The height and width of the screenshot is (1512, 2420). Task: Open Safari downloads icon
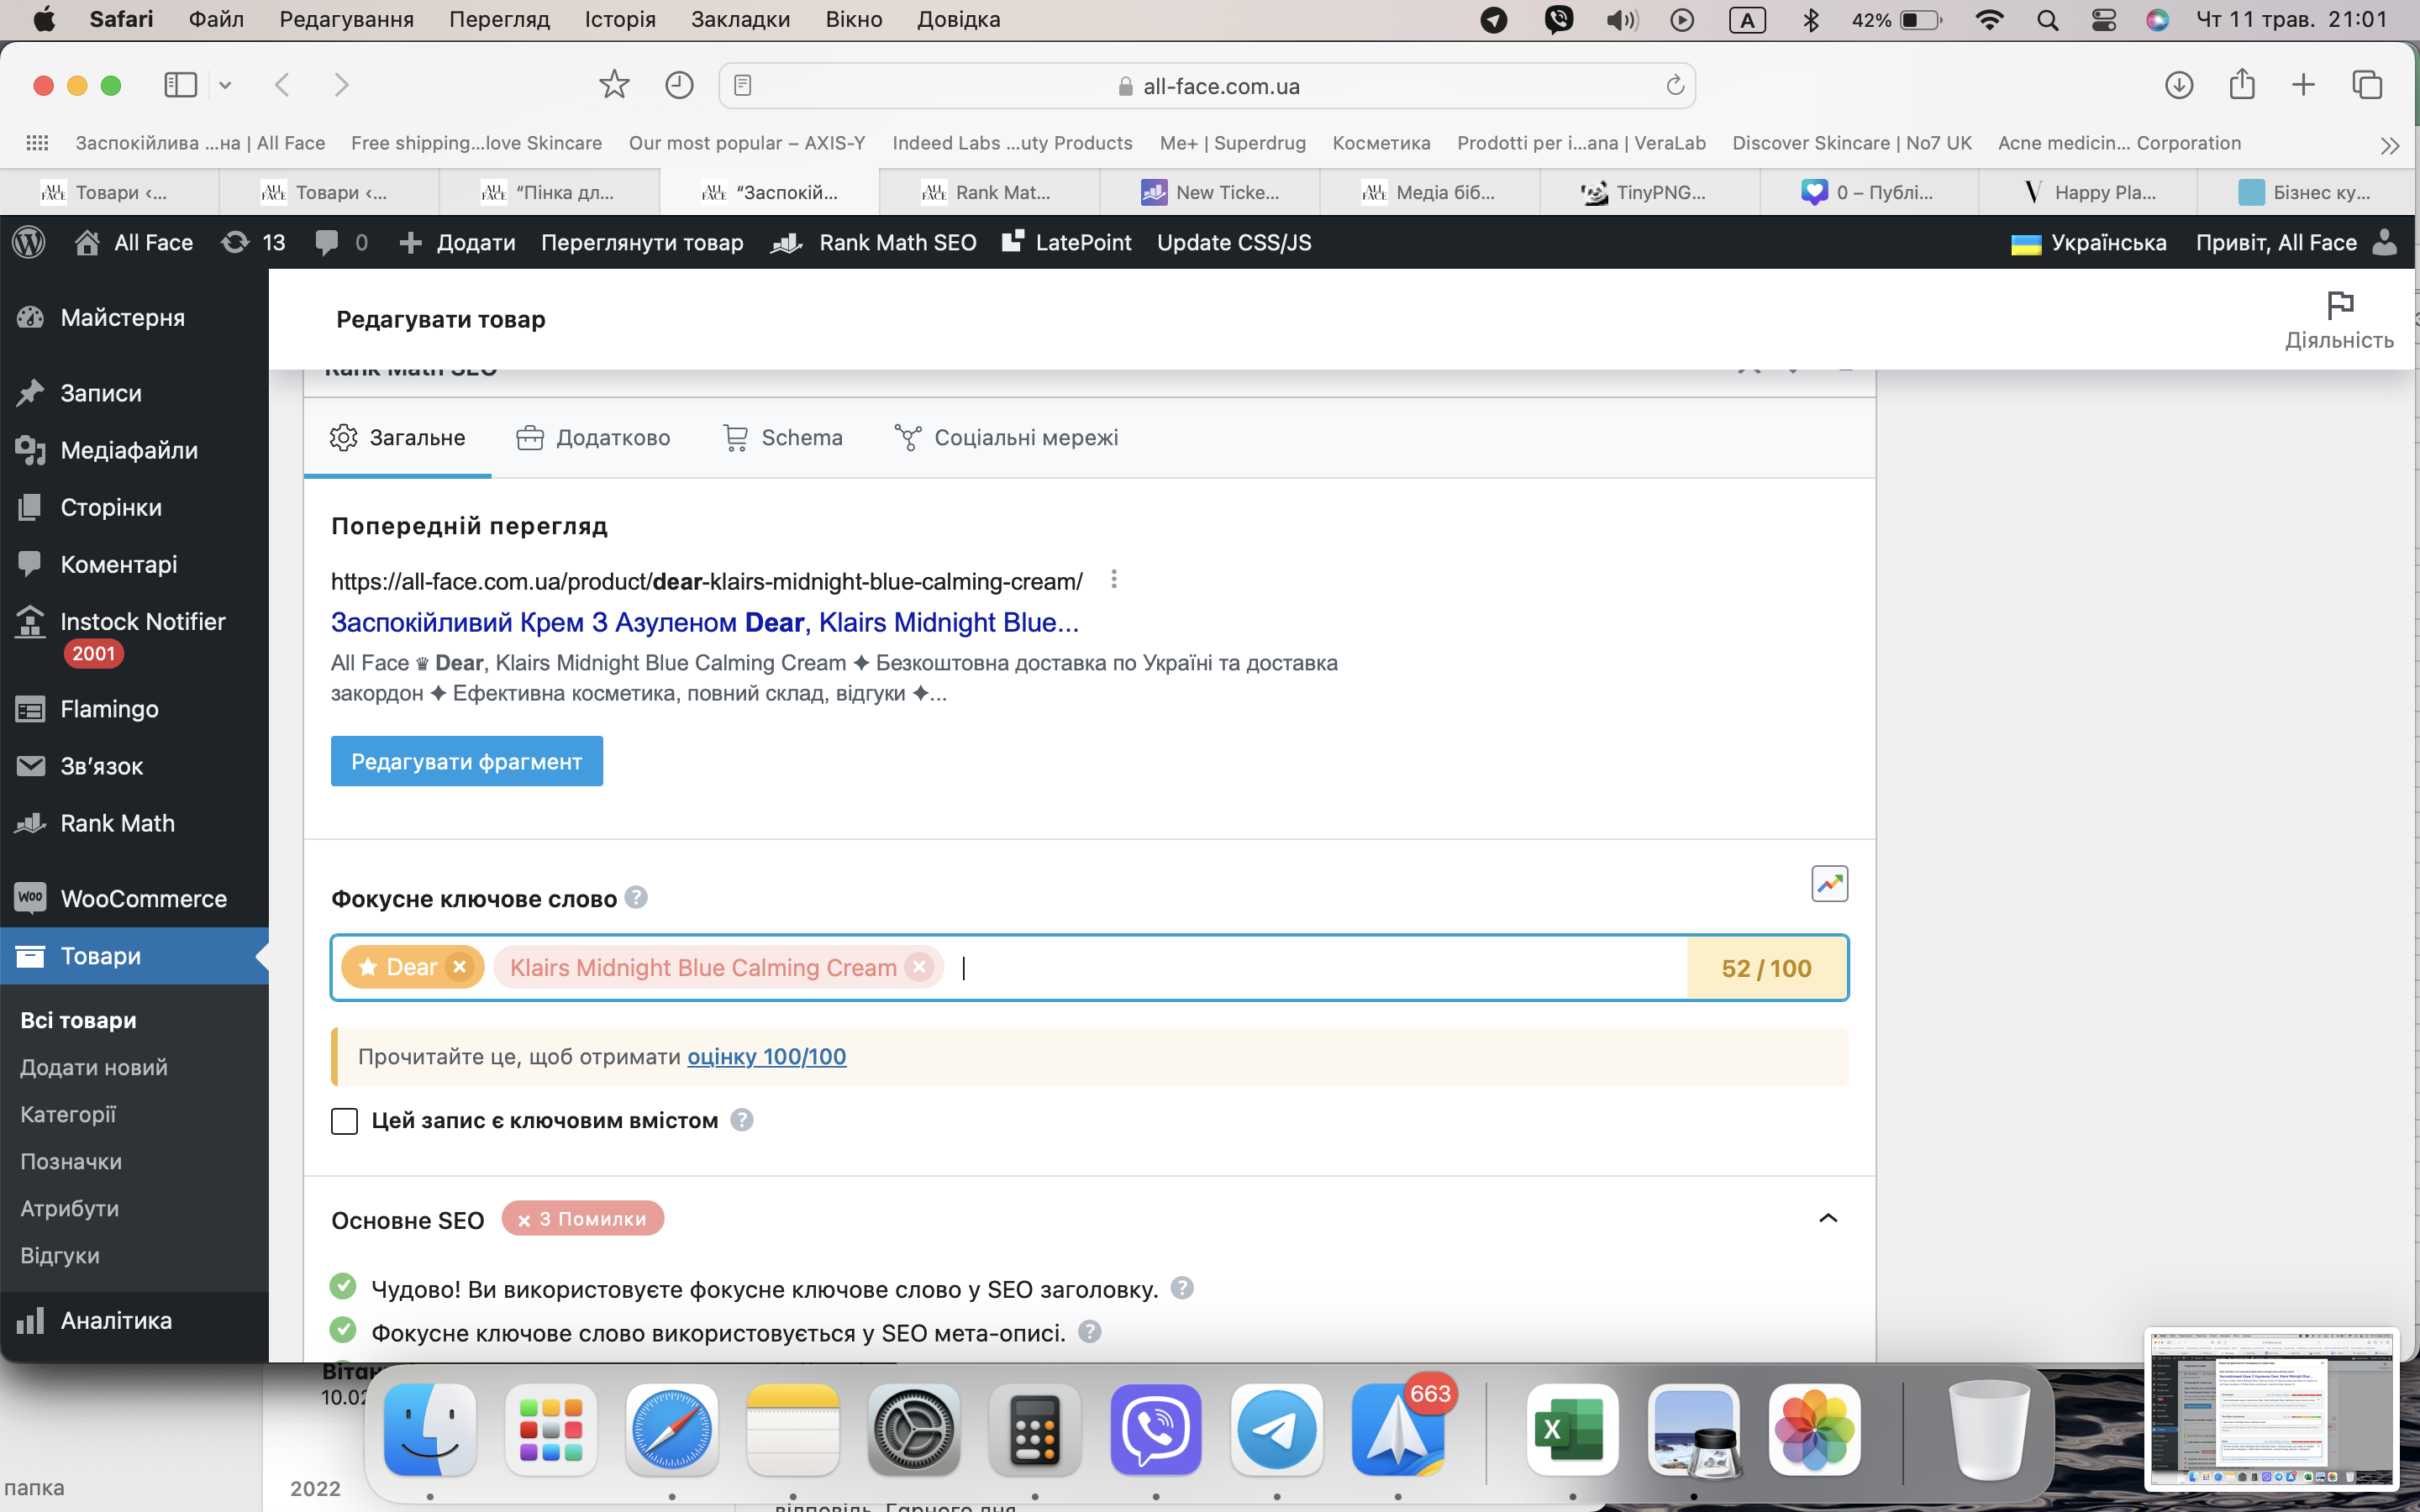pos(2178,86)
